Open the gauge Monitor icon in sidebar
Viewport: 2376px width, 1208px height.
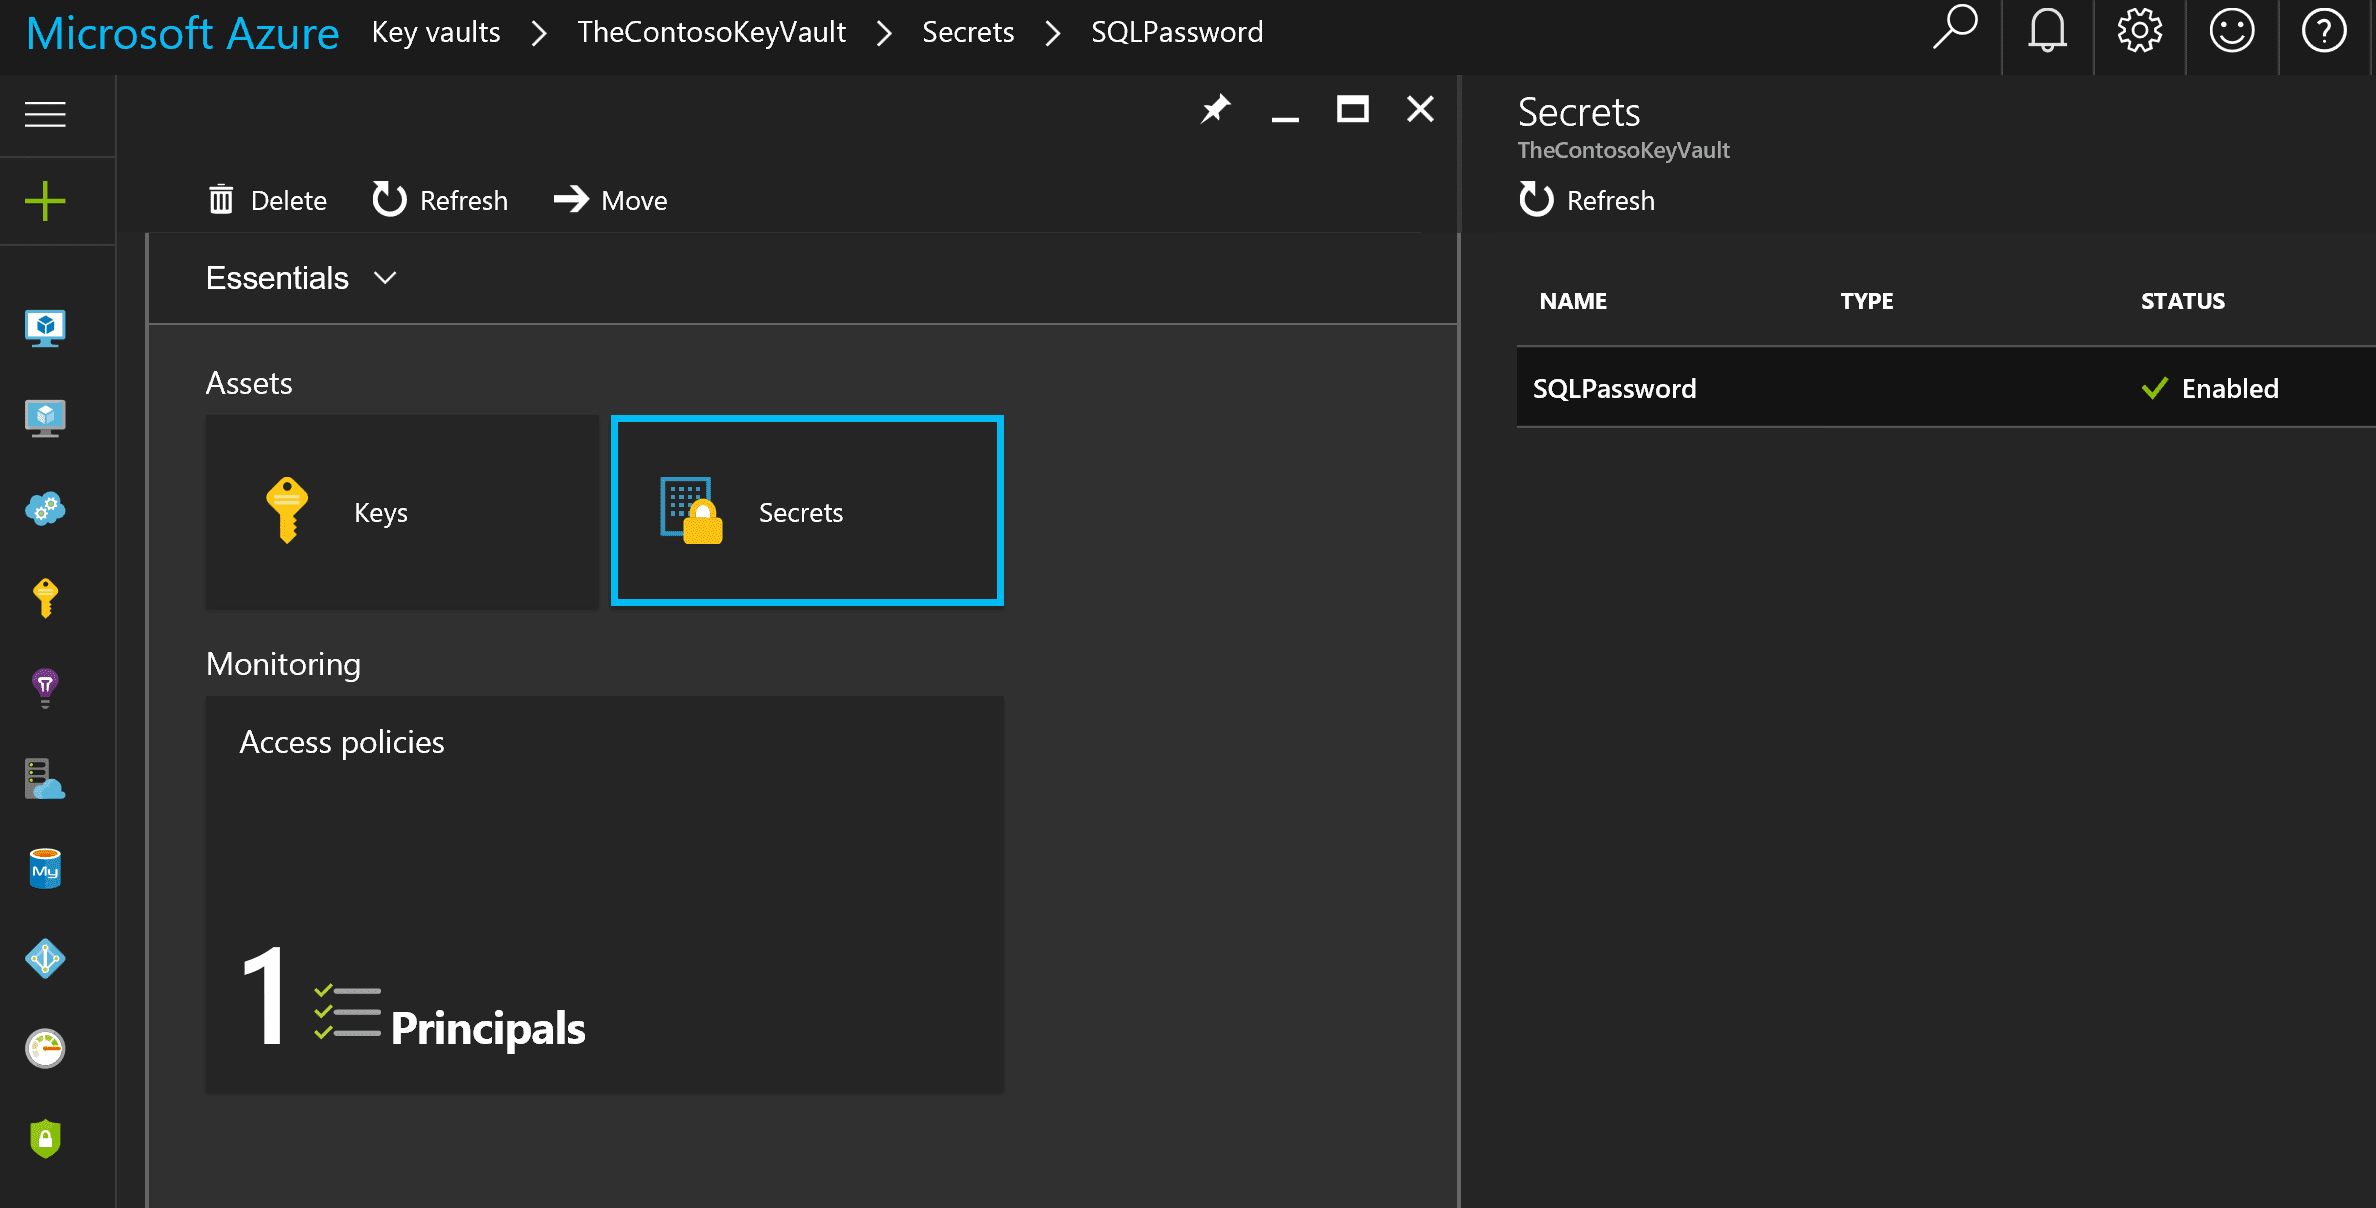(45, 1048)
